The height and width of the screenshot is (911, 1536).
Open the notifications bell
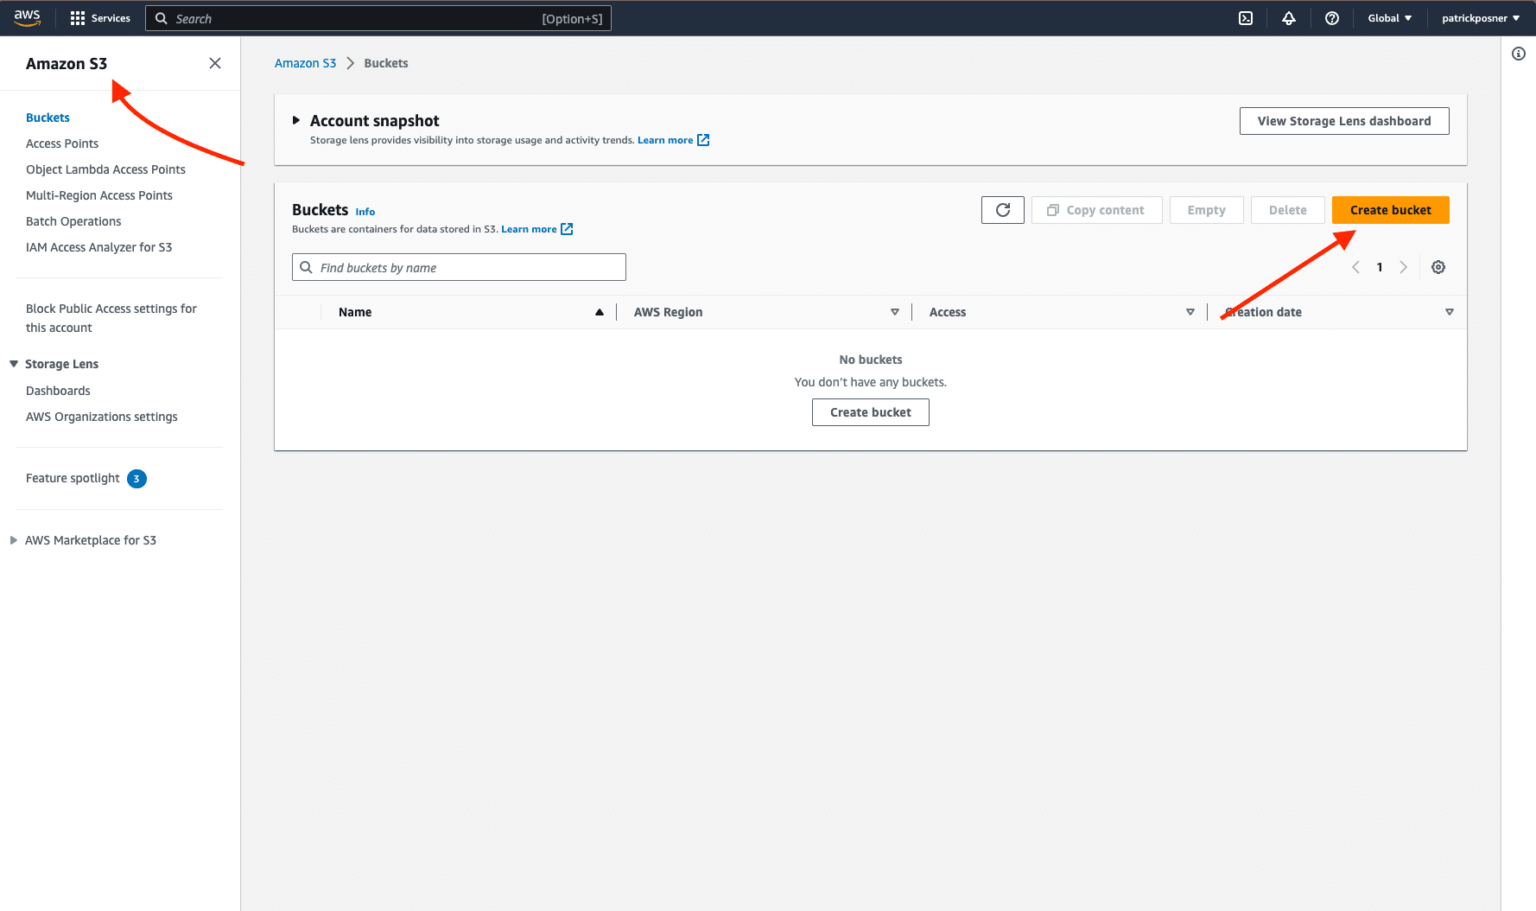(x=1289, y=17)
